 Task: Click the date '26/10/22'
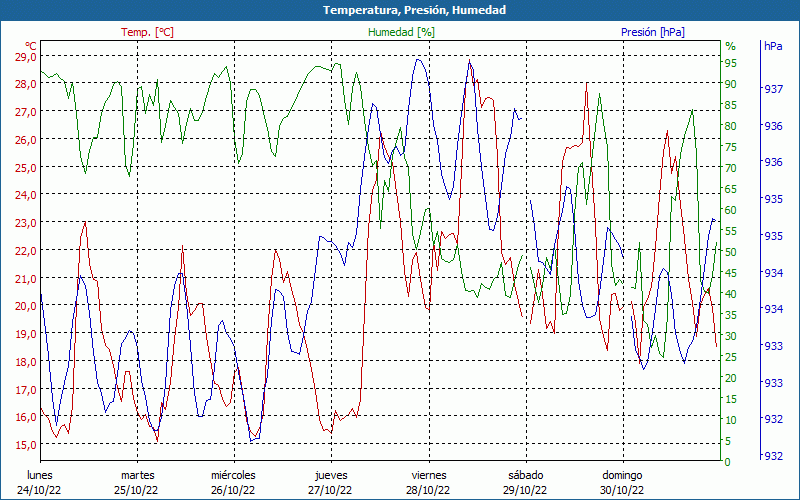pyautogui.click(x=233, y=490)
